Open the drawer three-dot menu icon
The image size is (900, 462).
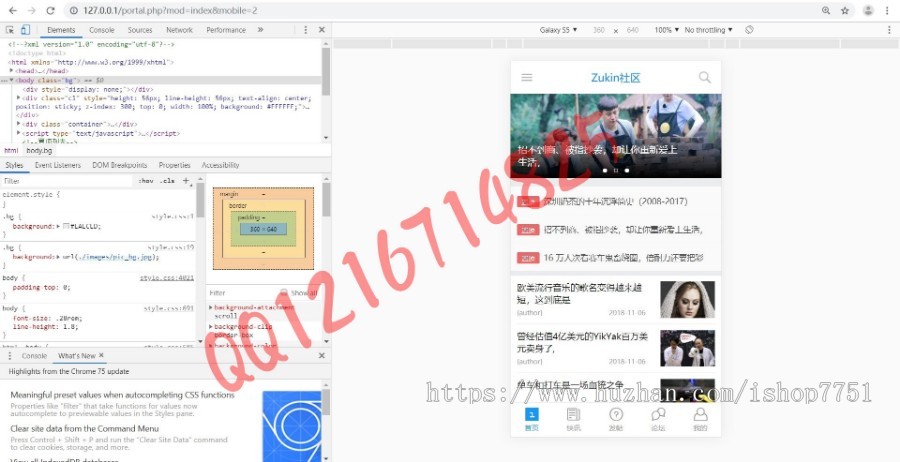point(9,356)
